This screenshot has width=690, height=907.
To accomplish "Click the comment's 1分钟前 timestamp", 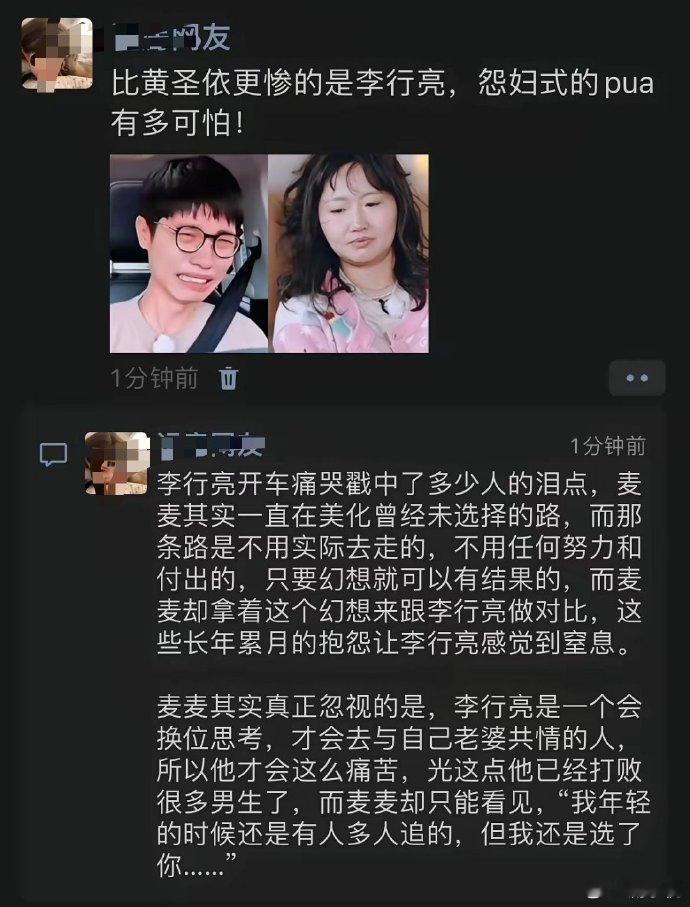I will (608, 446).
